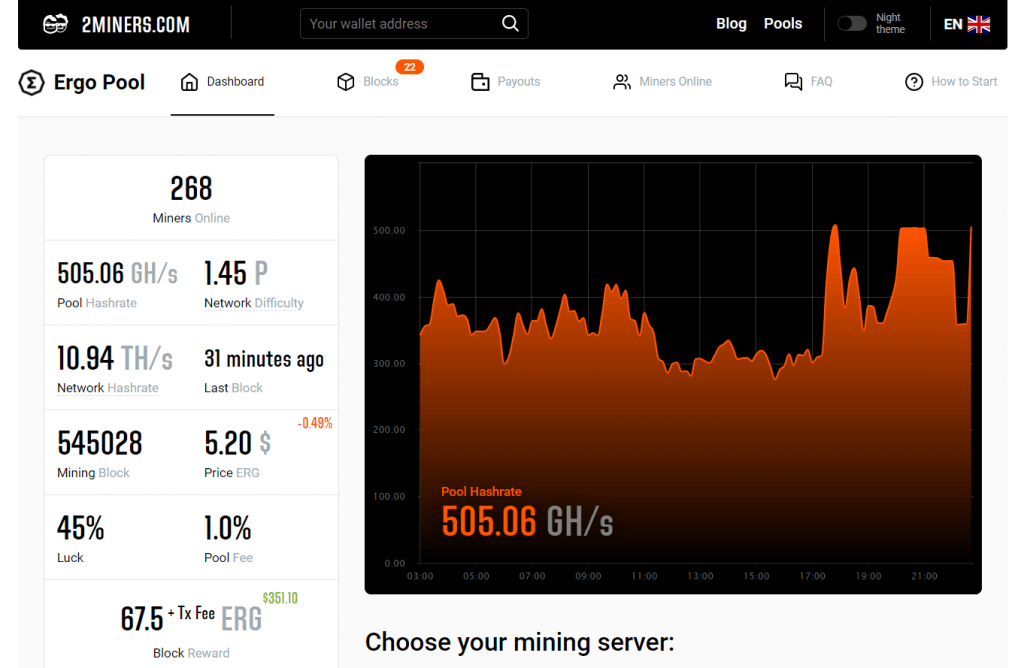Select the Blocks cube icon
The width and height of the screenshot is (1024, 668).
coord(345,83)
